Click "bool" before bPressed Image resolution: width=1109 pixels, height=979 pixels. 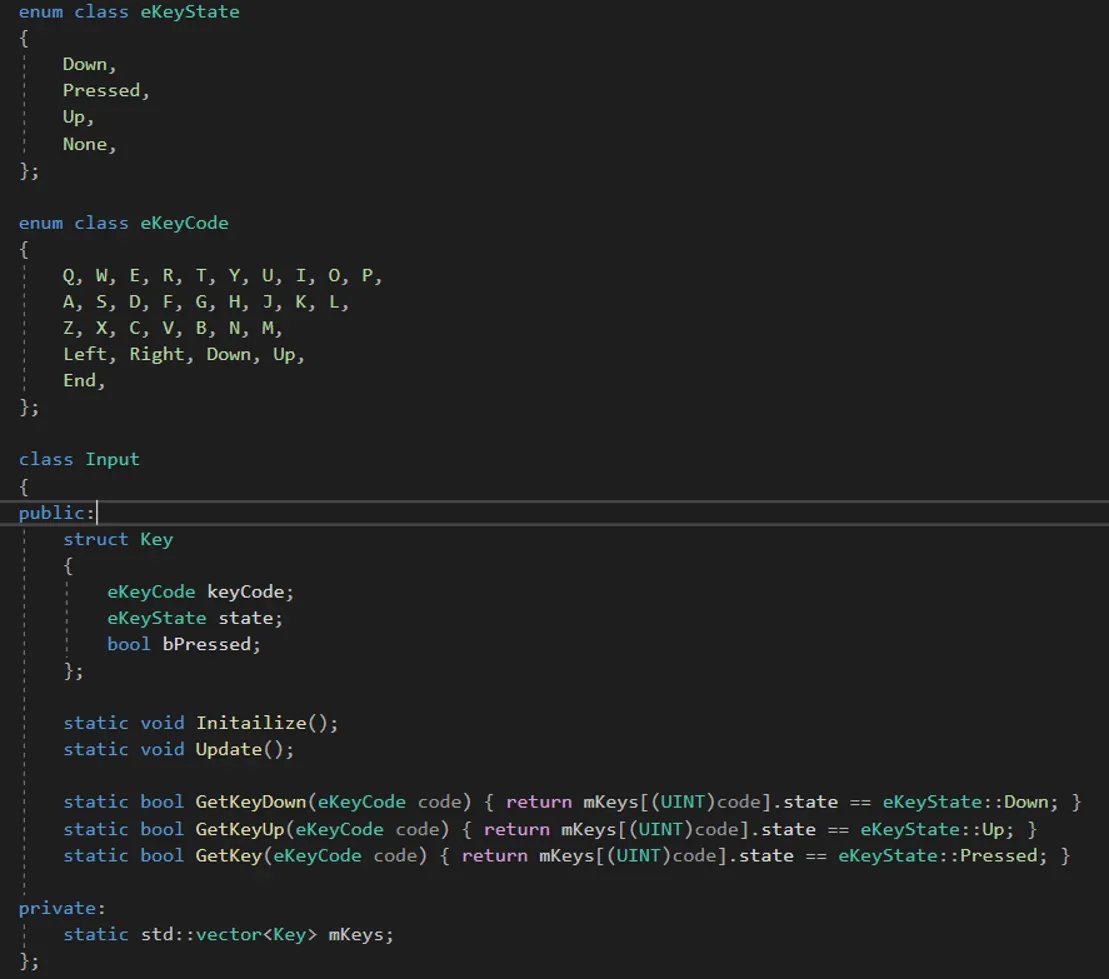pos(129,644)
